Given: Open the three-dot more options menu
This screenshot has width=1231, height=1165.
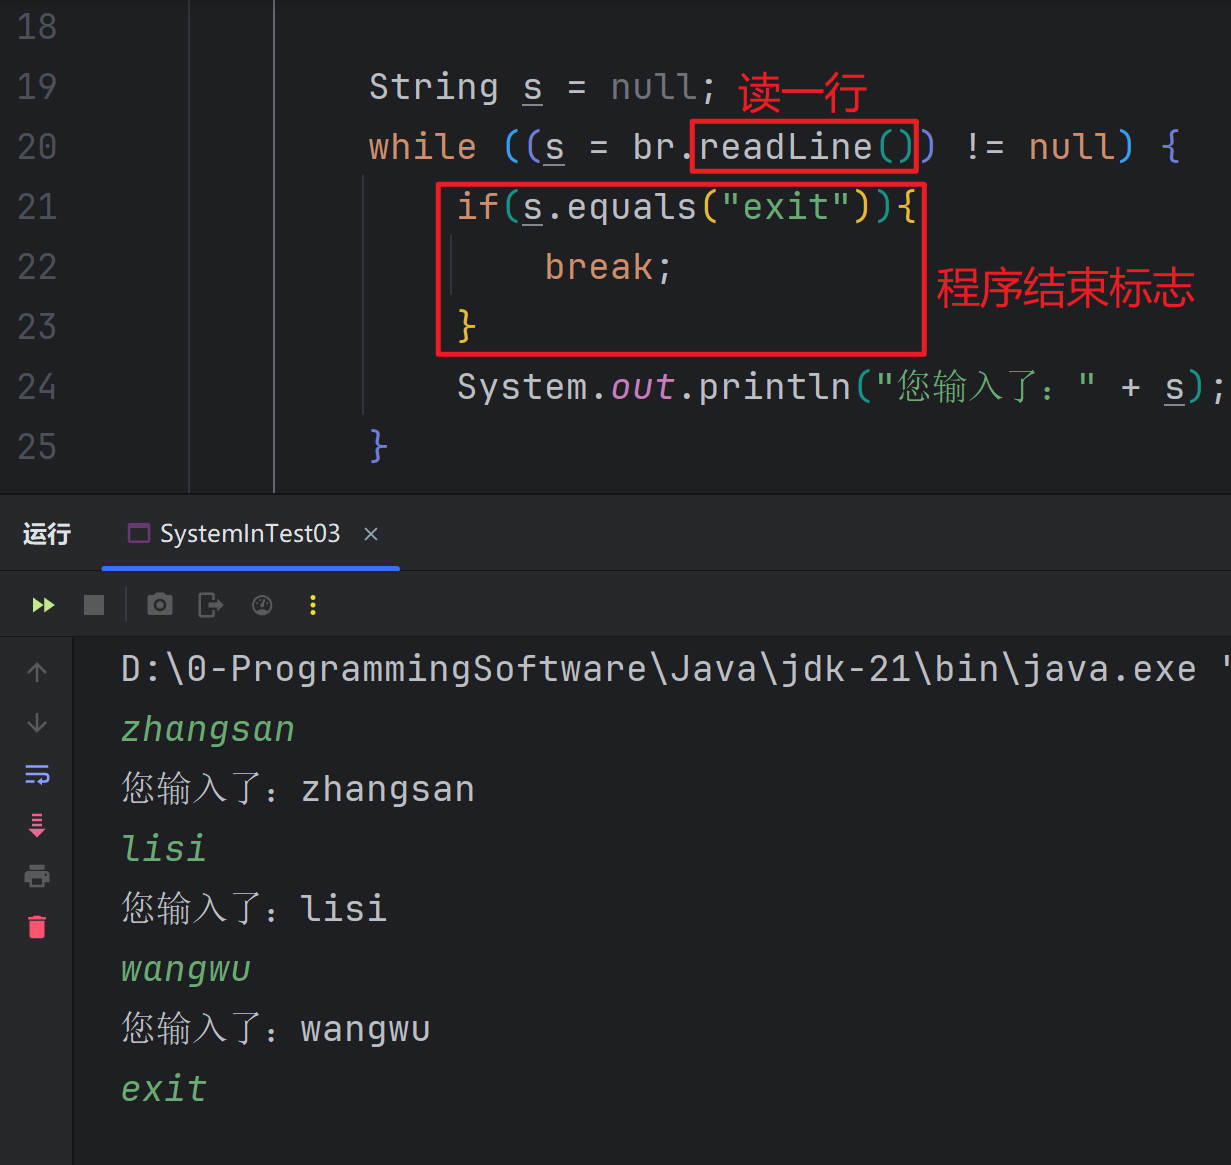Looking at the screenshot, I should click(x=313, y=604).
